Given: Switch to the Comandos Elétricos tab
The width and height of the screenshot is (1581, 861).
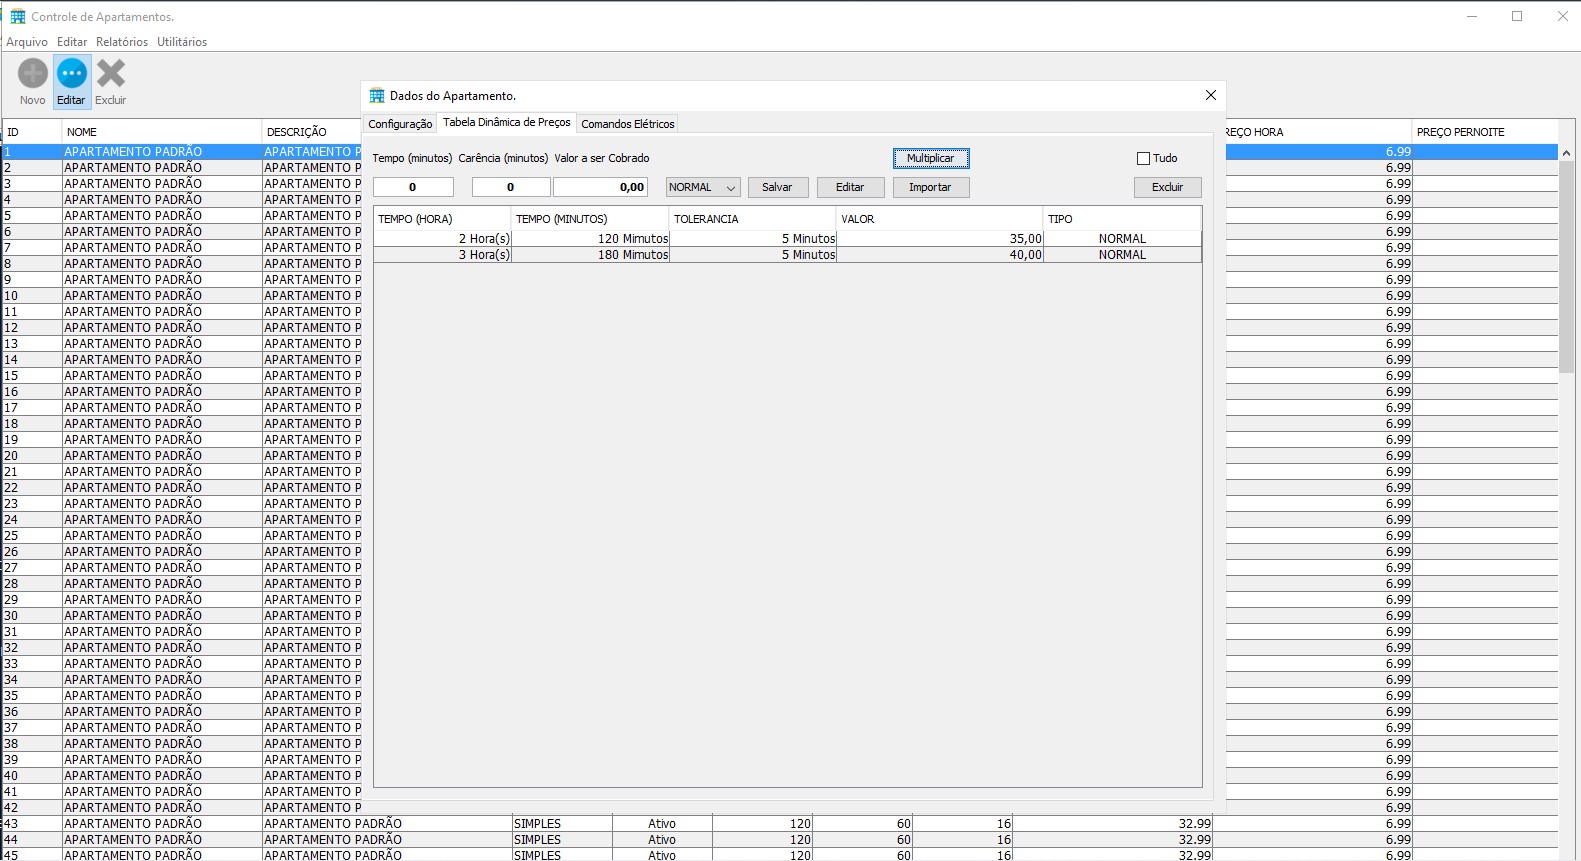Looking at the screenshot, I should click(x=628, y=124).
